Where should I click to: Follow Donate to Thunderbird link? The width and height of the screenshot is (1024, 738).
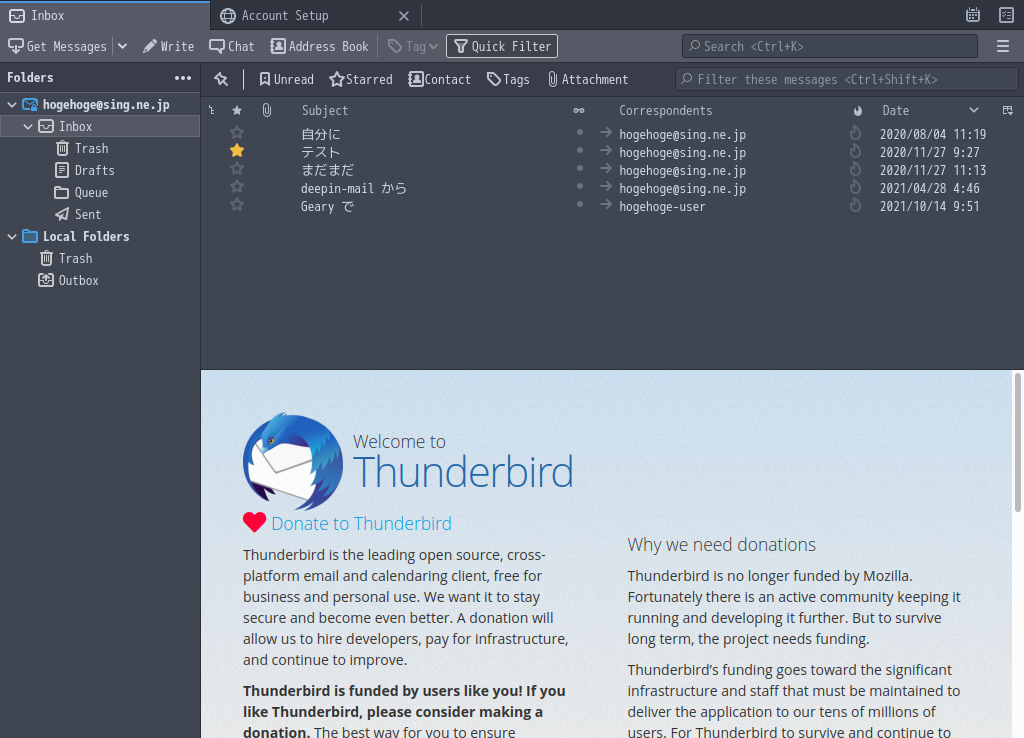[x=361, y=523]
